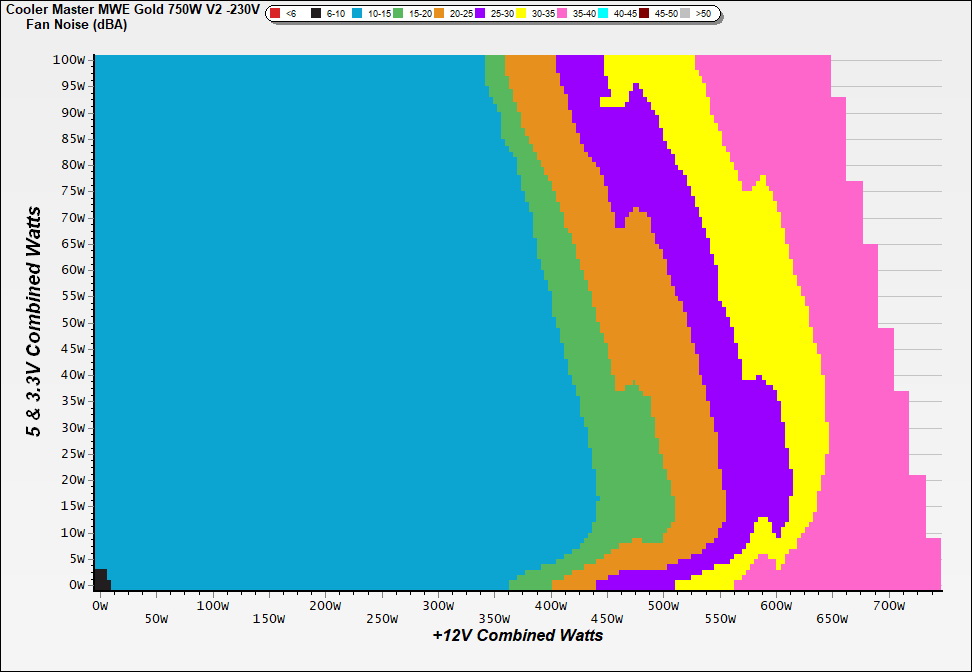Click the orange 20-25 legend swatch
The height and width of the screenshot is (672, 972).
(439, 14)
